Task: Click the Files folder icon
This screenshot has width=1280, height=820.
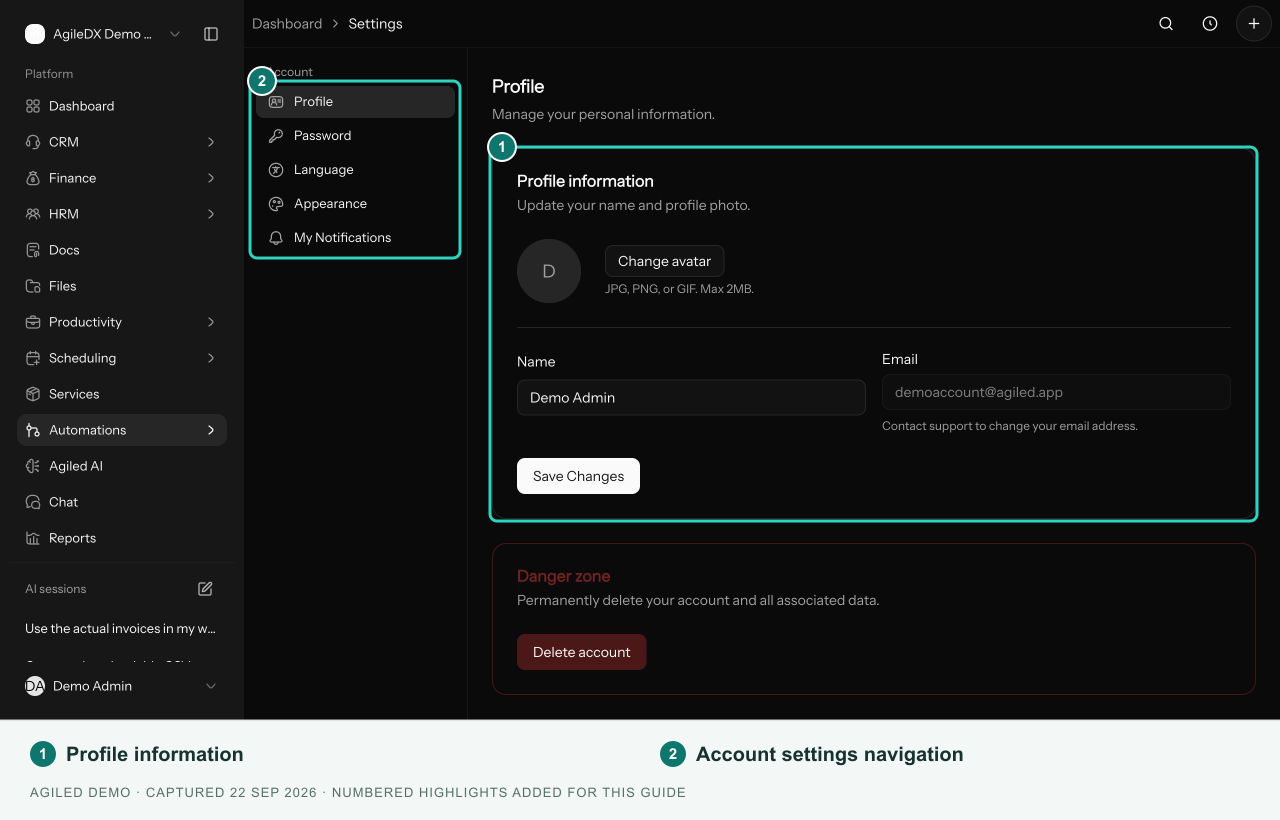Action: click(x=33, y=286)
